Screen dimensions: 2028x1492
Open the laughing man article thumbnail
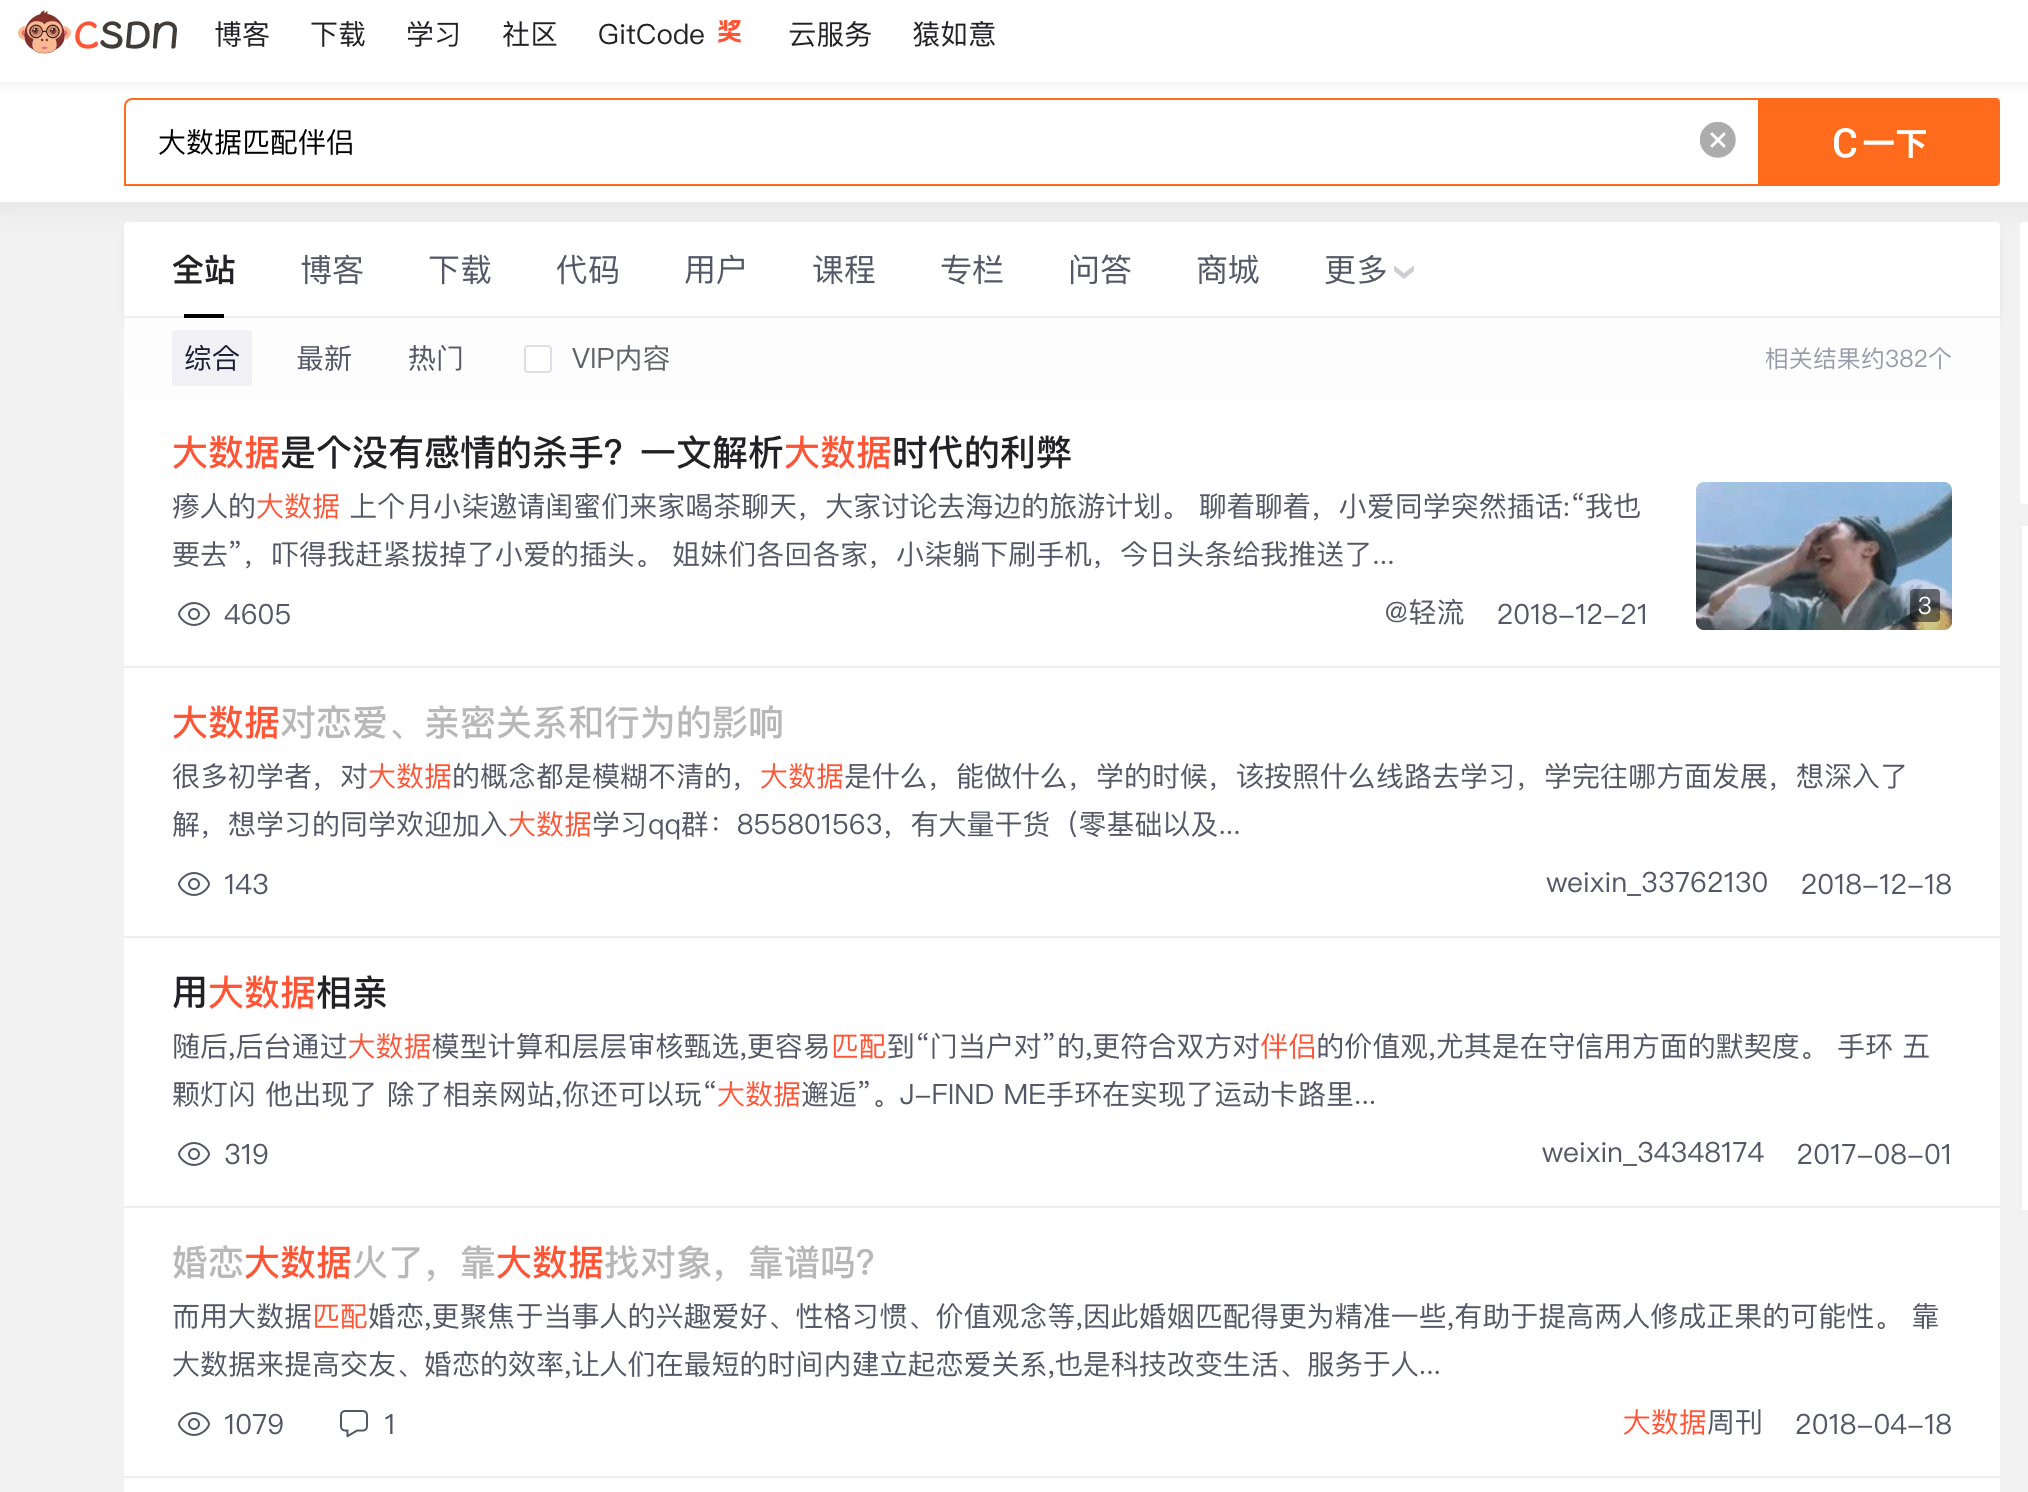pyautogui.click(x=1823, y=556)
